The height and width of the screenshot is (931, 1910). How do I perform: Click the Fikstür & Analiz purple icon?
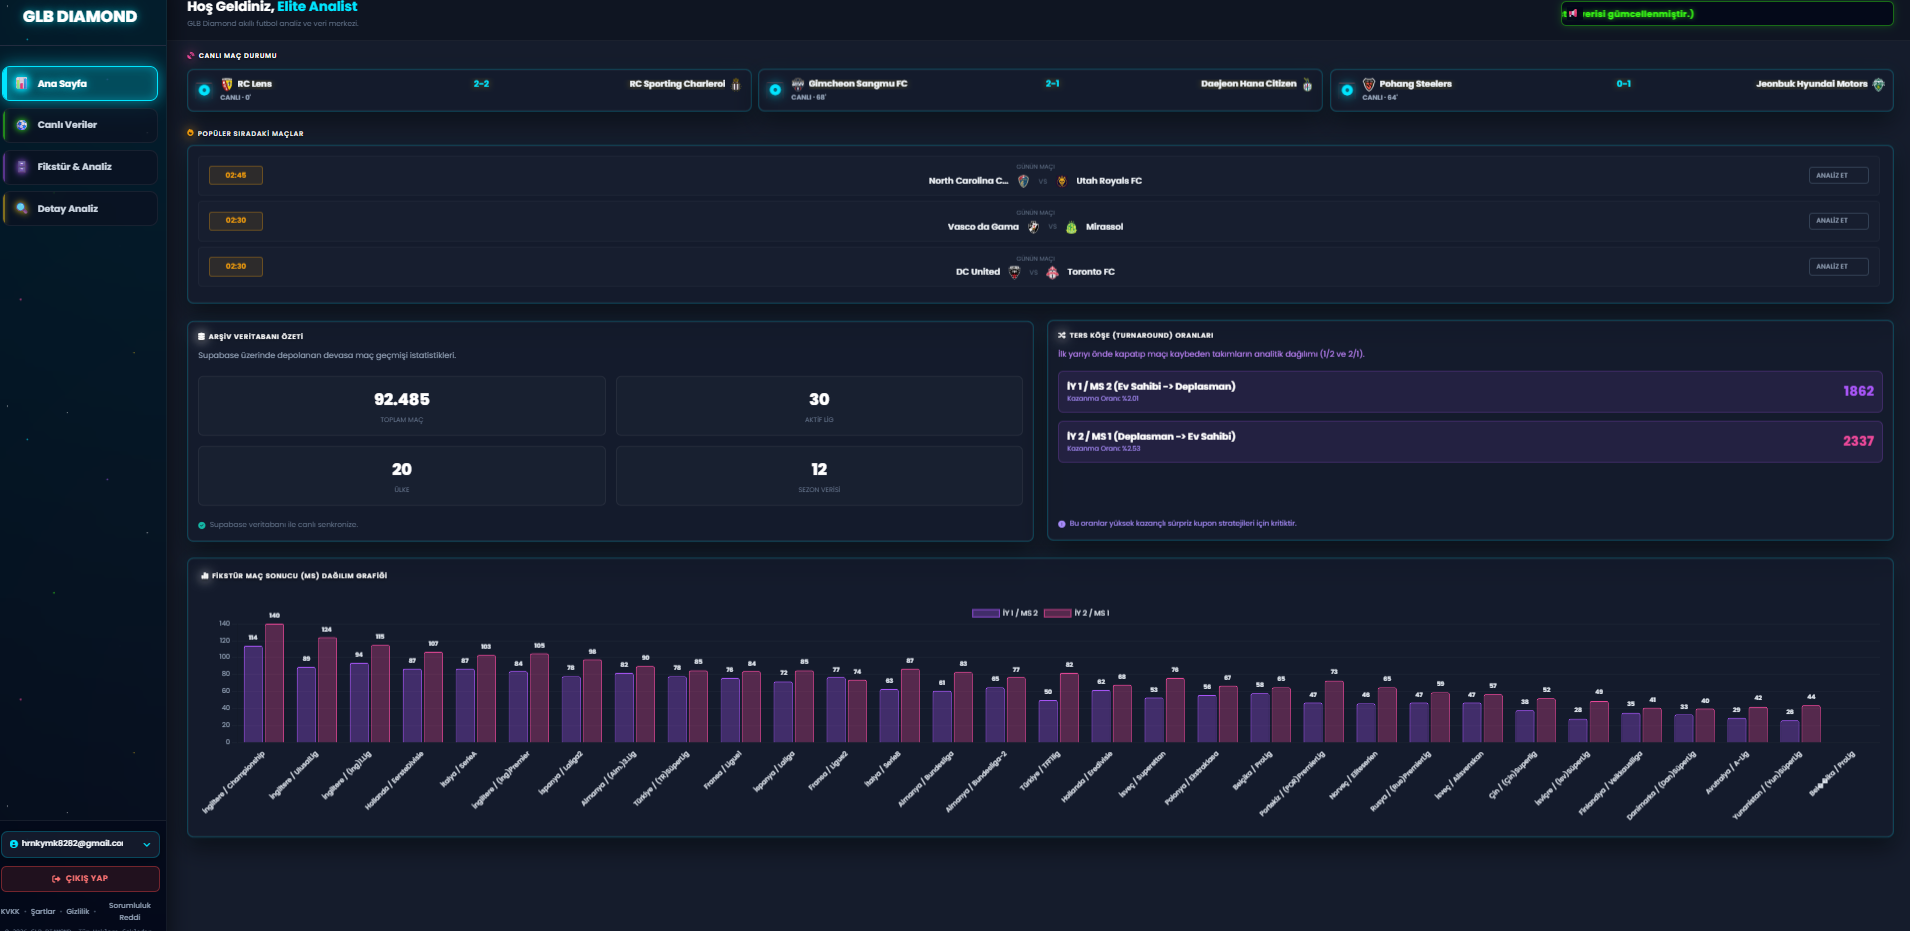22,167
